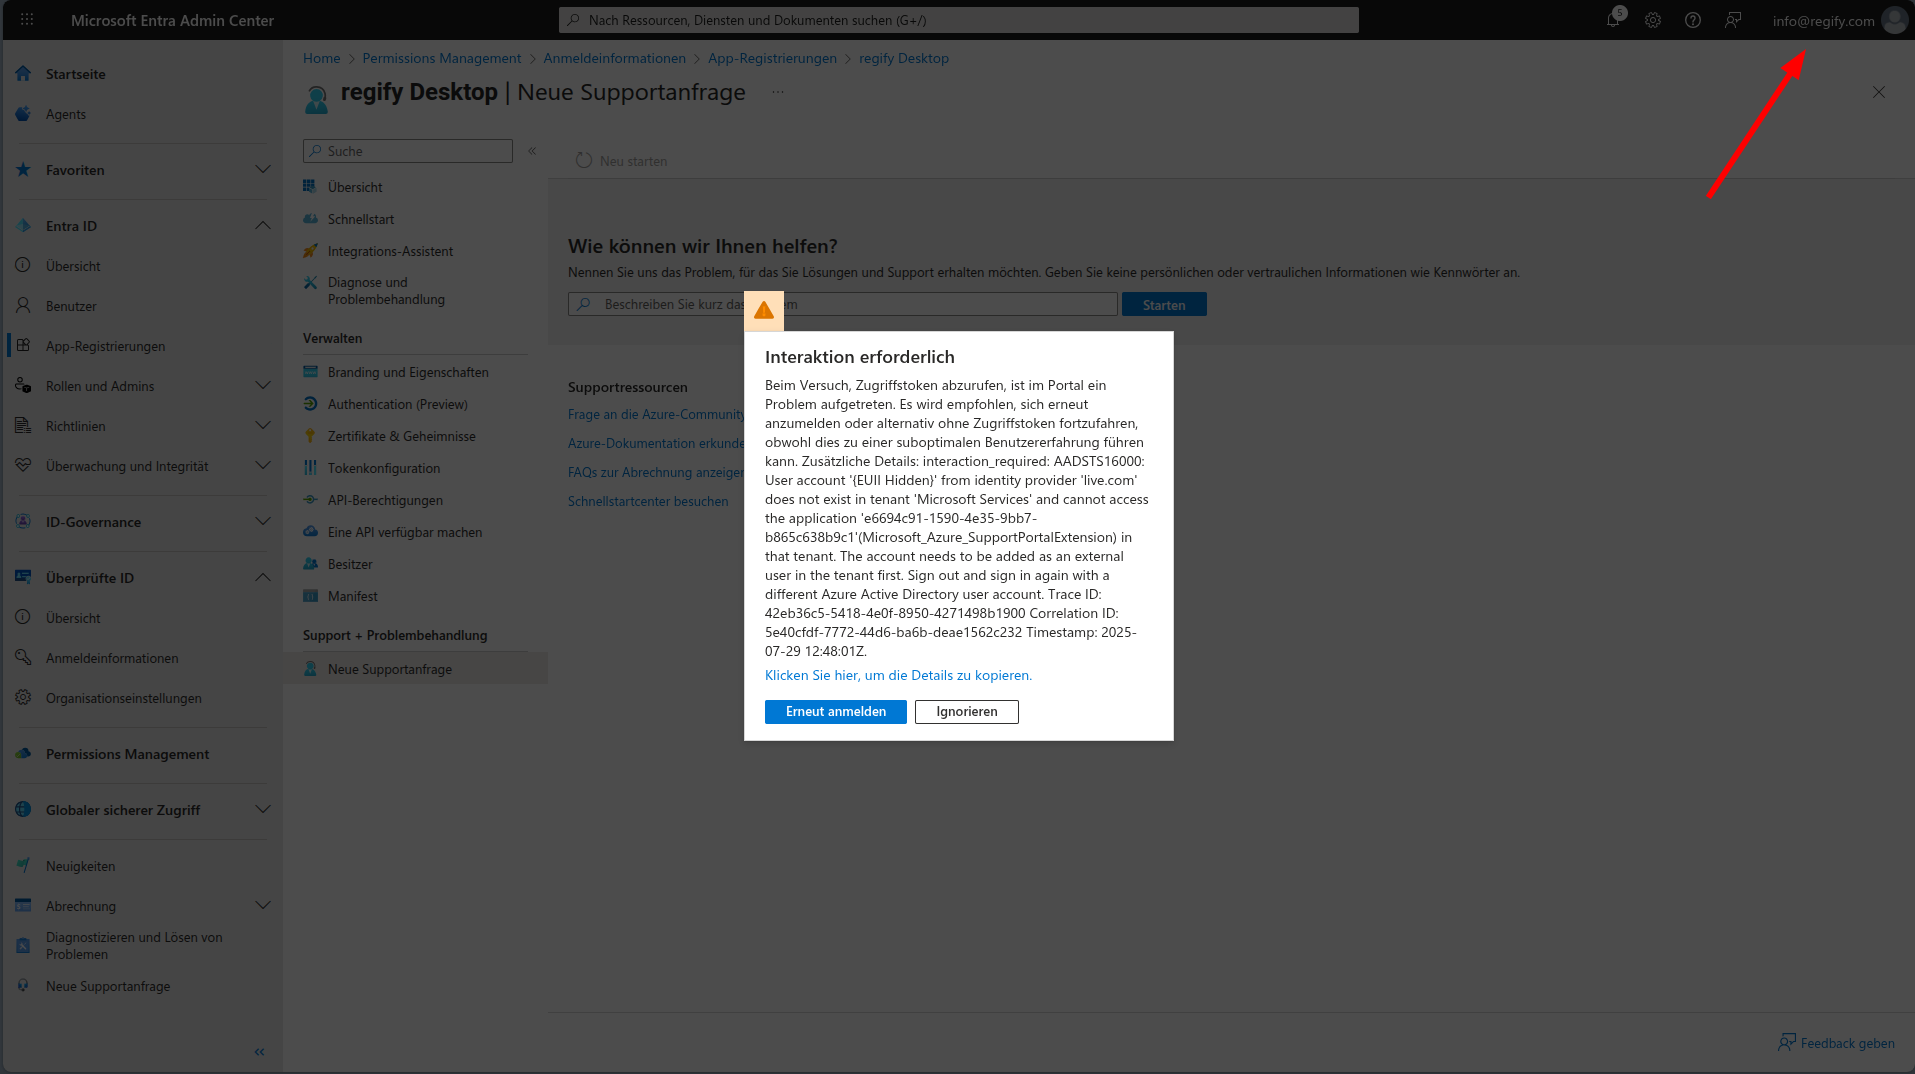Open the app launcher waffle icon

[x=27, y=20]
